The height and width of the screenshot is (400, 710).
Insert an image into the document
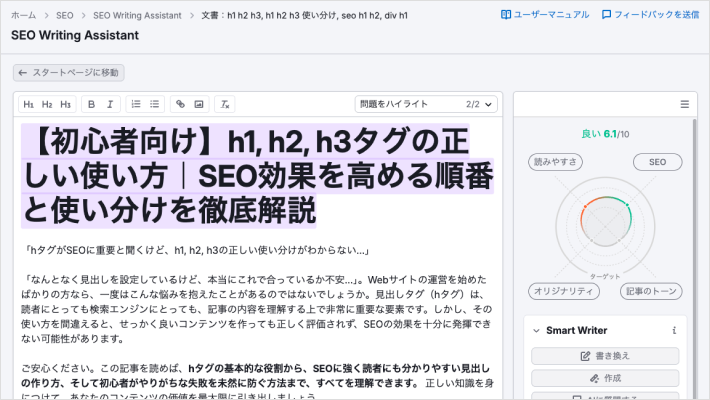199,104
